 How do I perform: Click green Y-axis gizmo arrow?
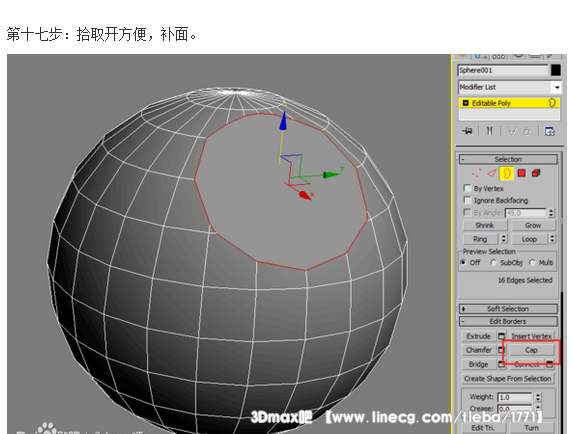point(332,175)
